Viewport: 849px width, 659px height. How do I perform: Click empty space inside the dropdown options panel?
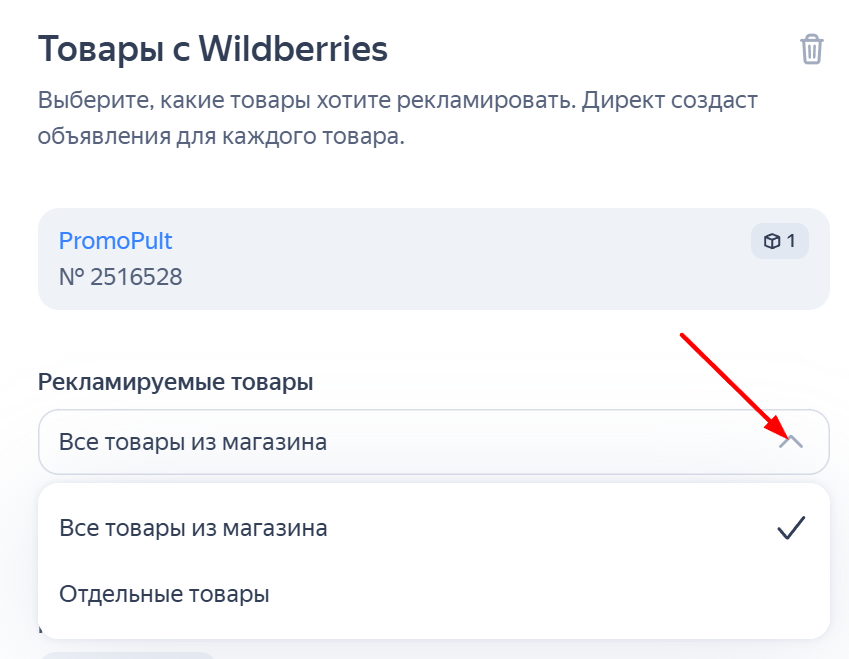pos(541,594)
